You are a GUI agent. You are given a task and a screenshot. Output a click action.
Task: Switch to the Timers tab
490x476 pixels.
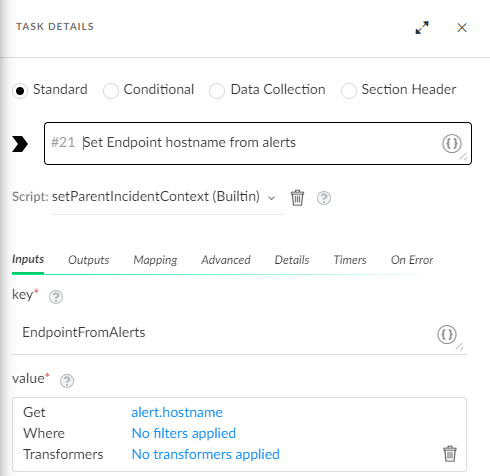350,260
